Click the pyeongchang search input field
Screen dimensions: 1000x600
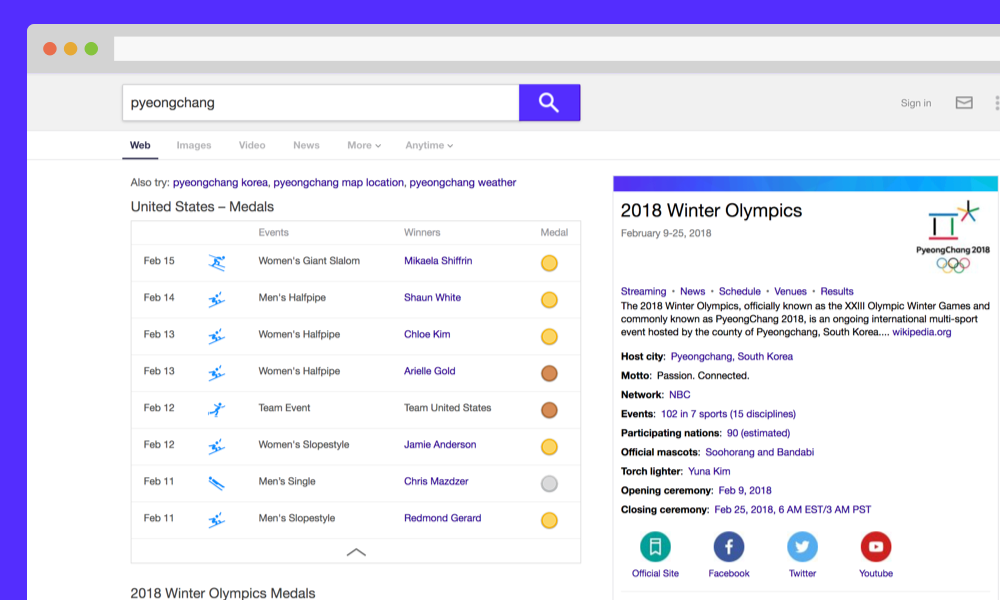321,103
